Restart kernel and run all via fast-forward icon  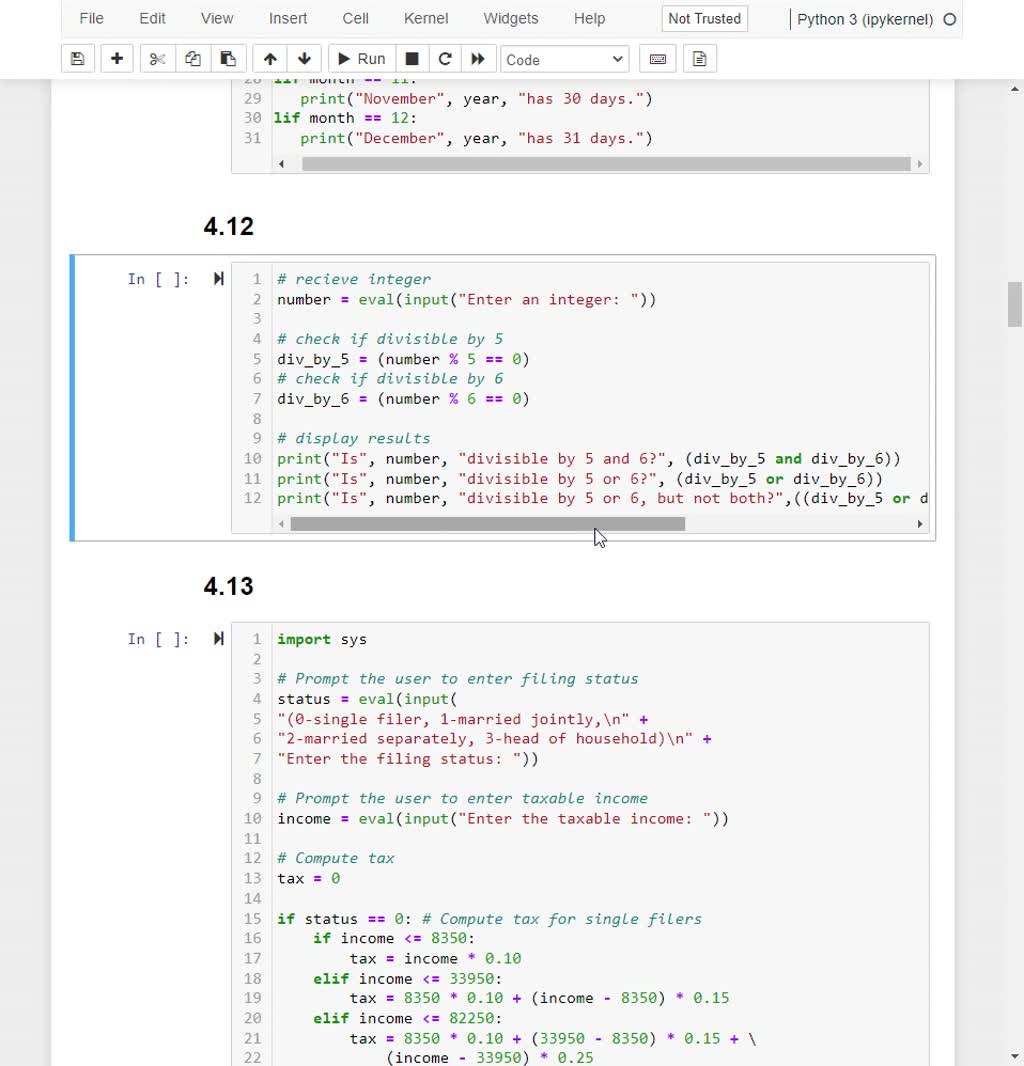478,58
